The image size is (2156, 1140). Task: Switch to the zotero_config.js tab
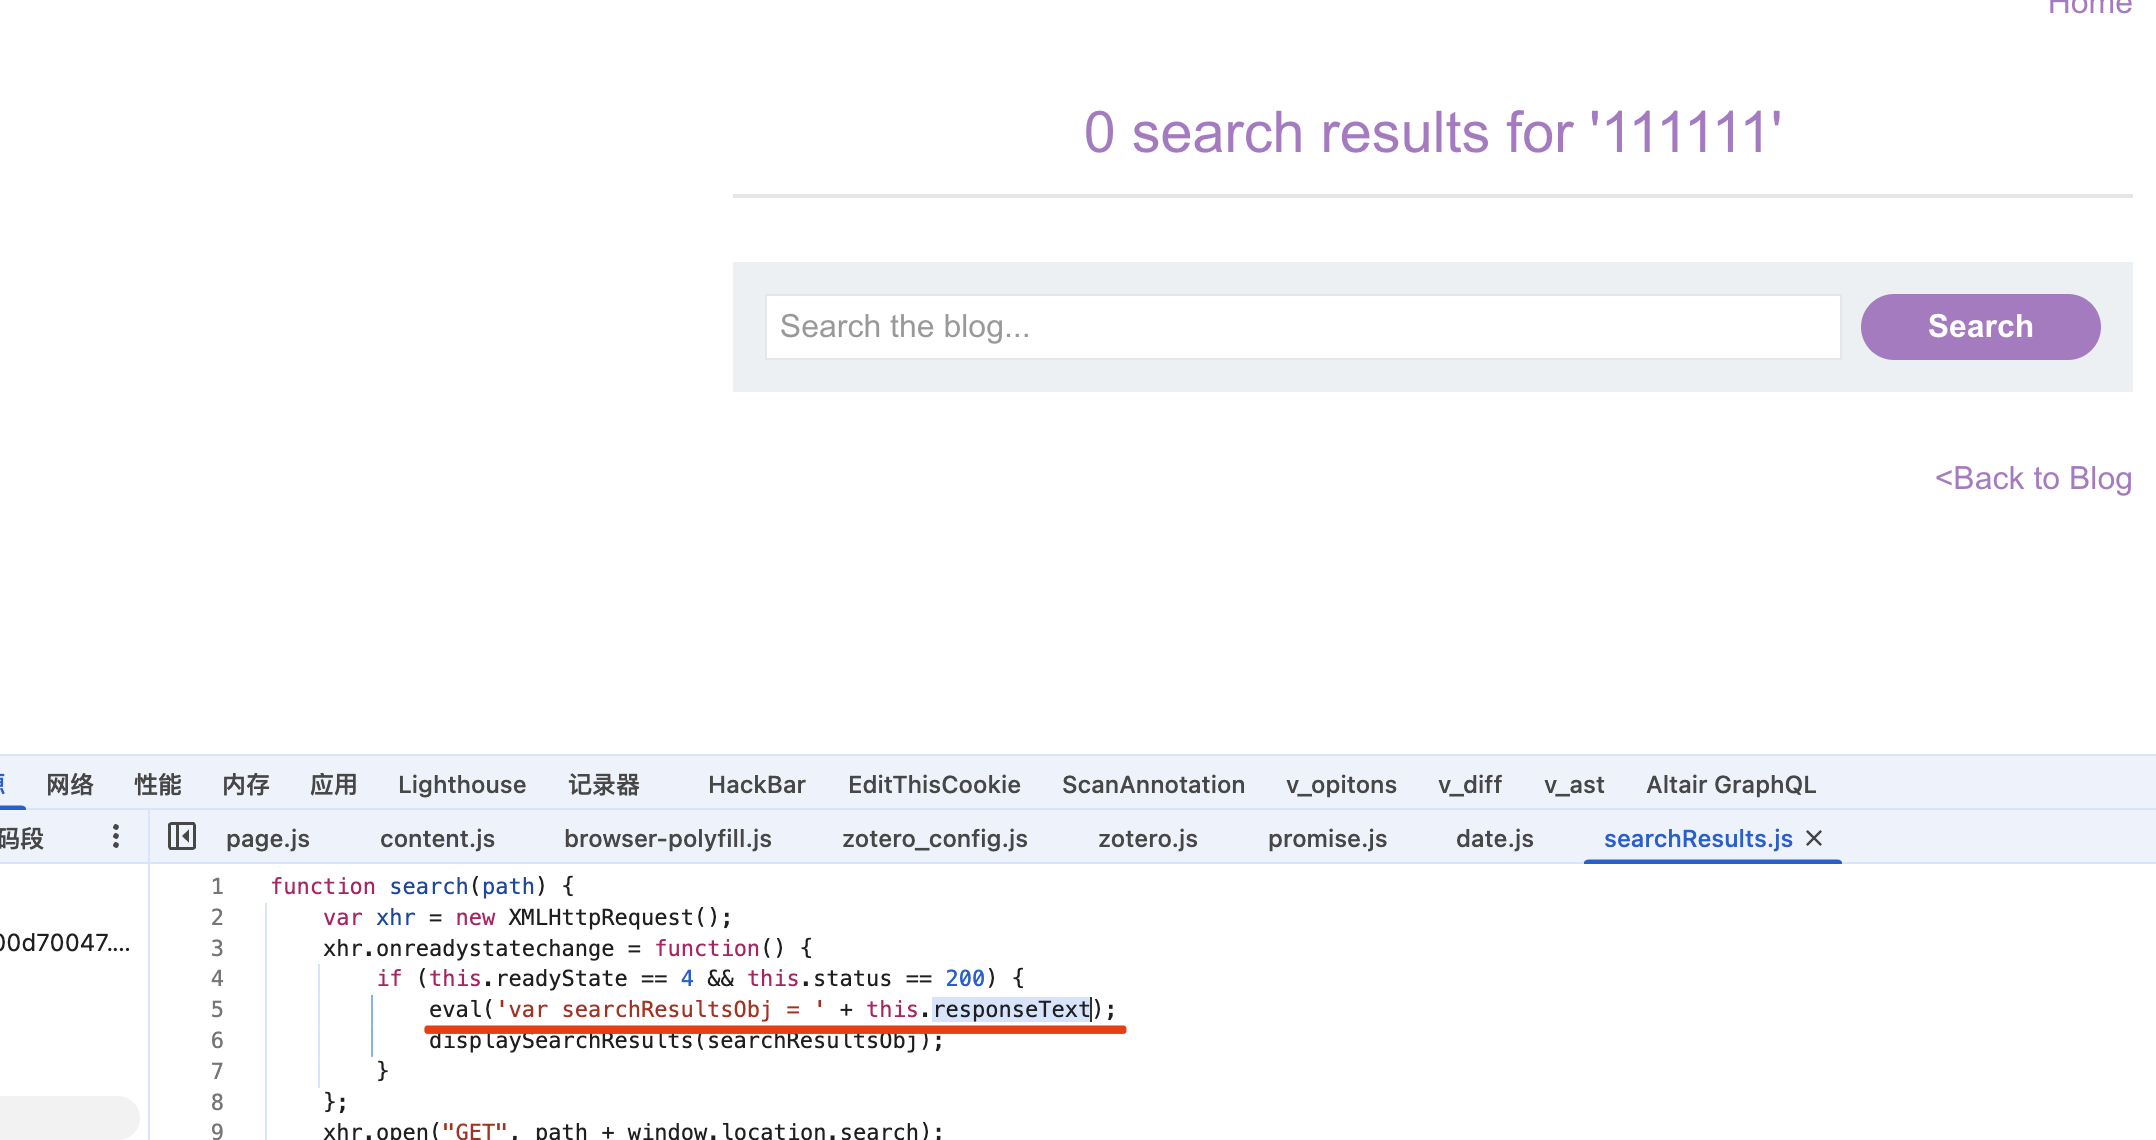(934, 839)
